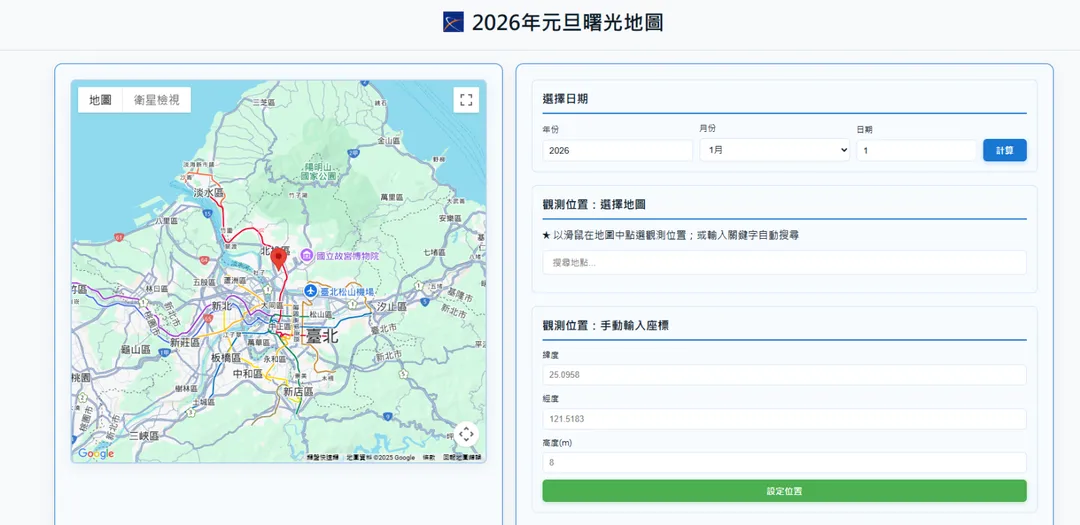The image size is (1080, 525).
Task: Open 鍵盤快速鍵 keyboard shortcuts link
Action: tap(322, 457)
